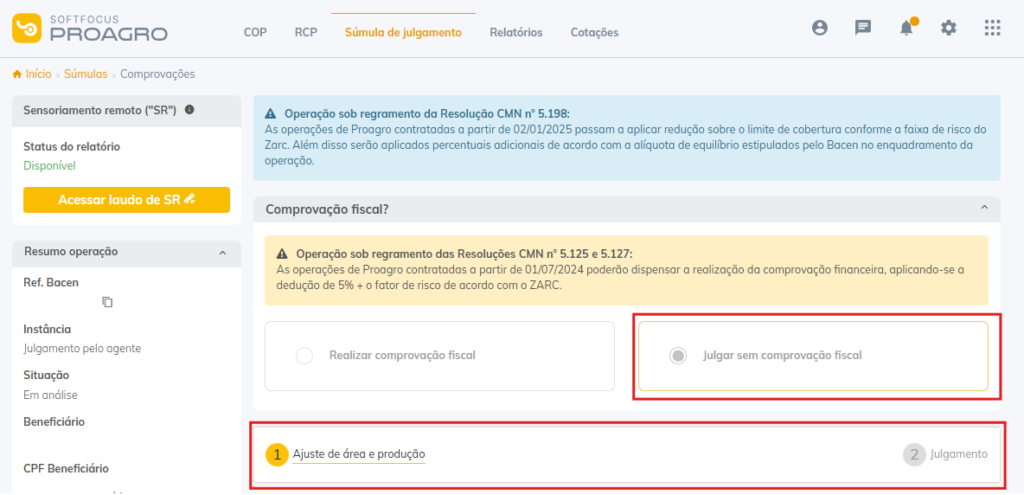The image size is (1024, 495).
Task: Check the notifications bell
Action: 906,28
